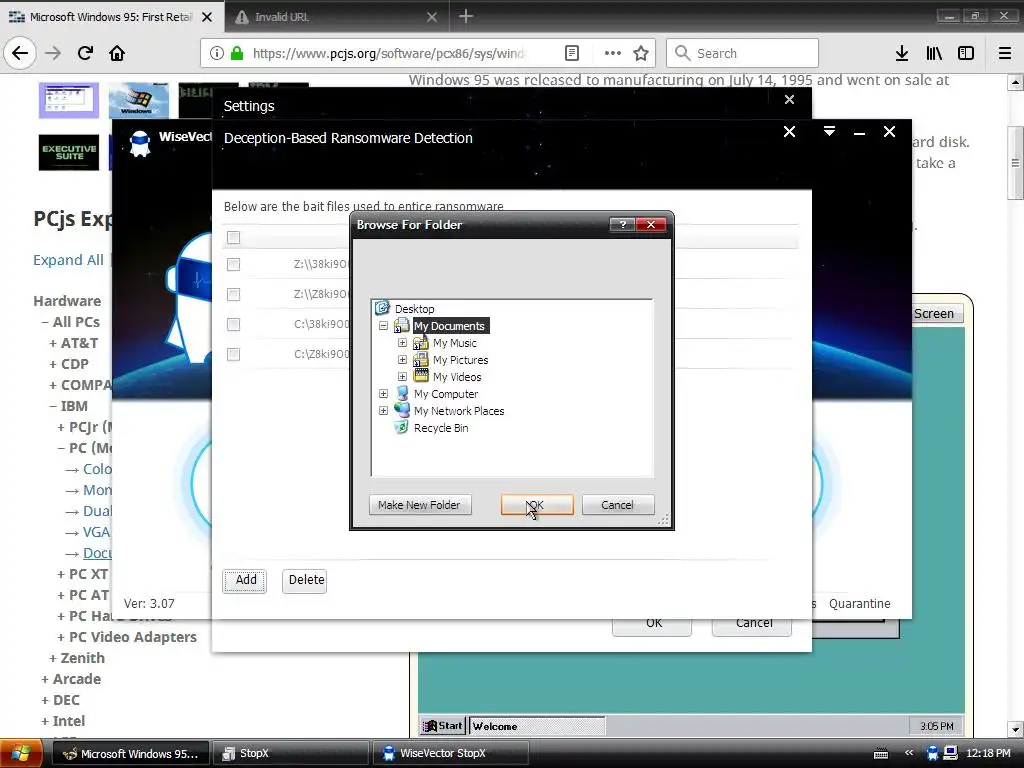The width and height of the screenshot is (1024, 768).
Task: Click the browser back arrow
Action: (x=20, y=53)
